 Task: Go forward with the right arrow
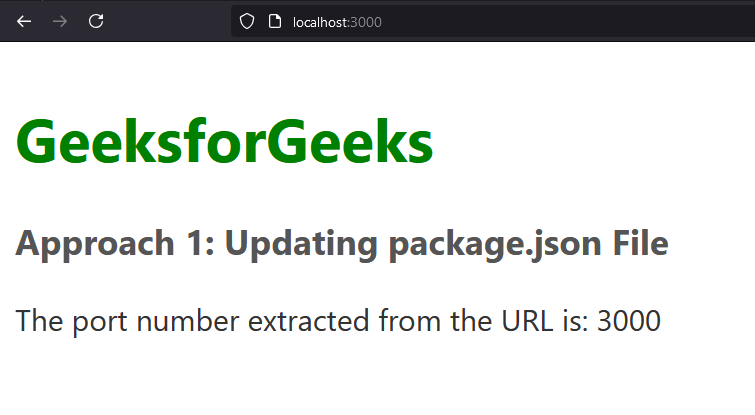(60, 21)
